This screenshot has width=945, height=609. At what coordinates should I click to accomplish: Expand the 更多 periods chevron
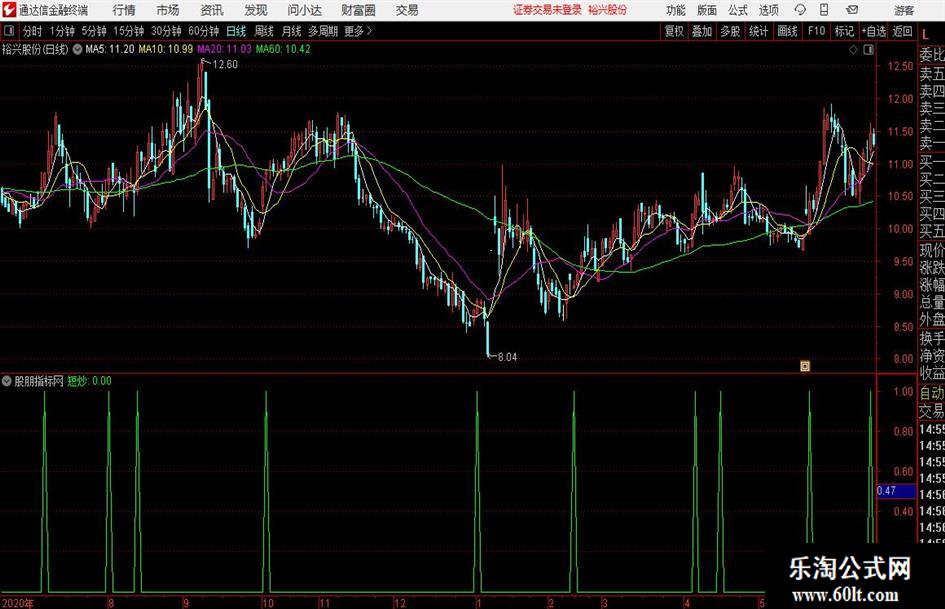pos(369,31)
